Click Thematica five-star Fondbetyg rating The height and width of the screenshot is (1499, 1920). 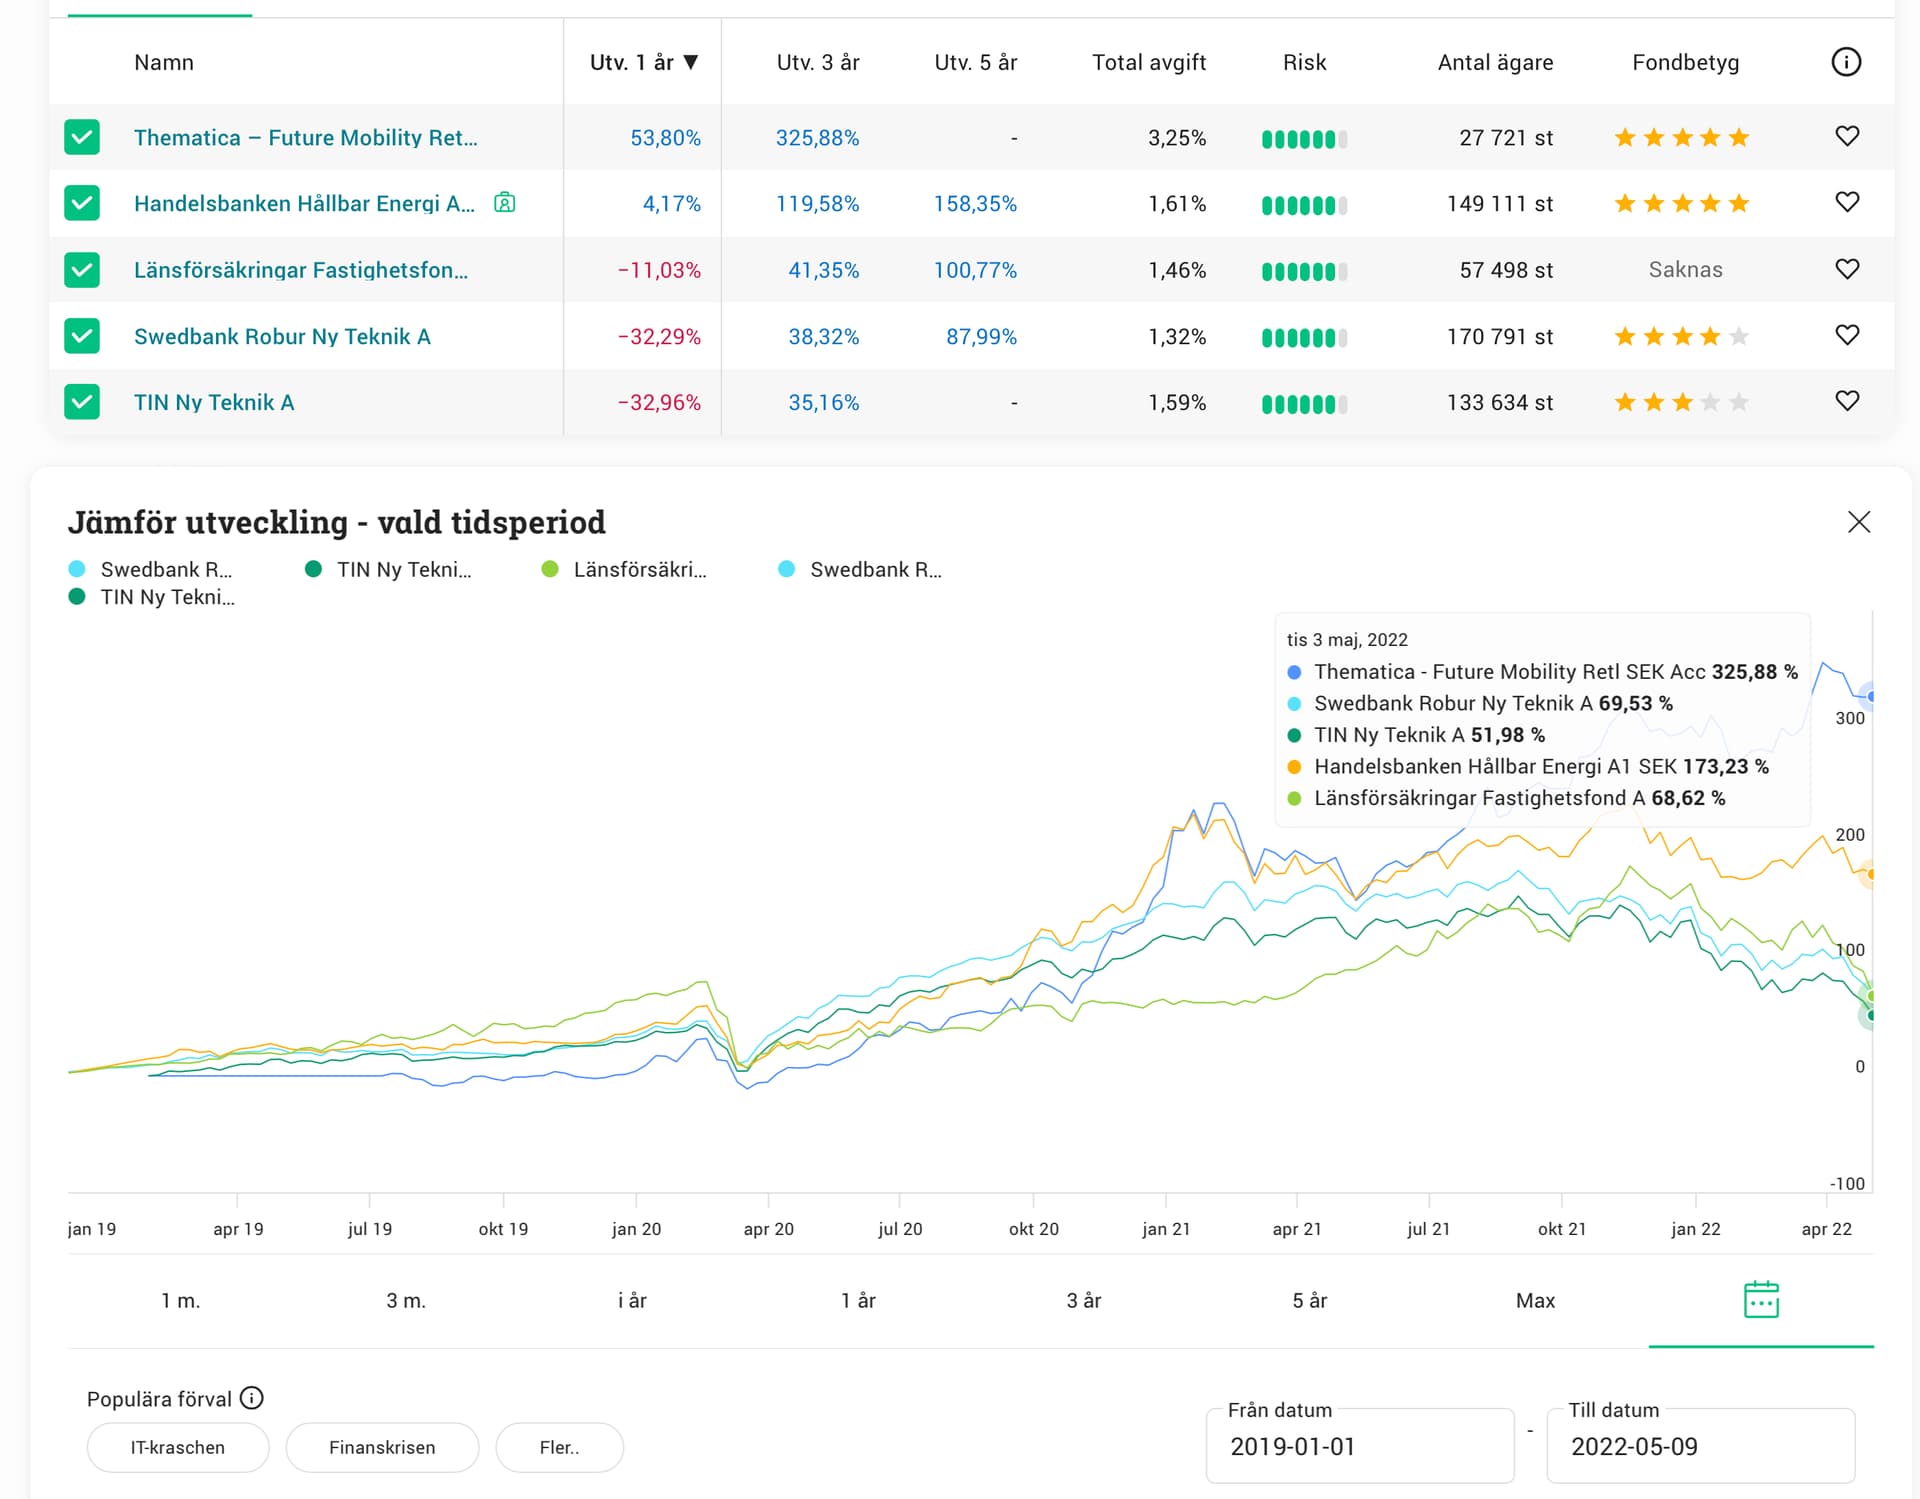1682,137
